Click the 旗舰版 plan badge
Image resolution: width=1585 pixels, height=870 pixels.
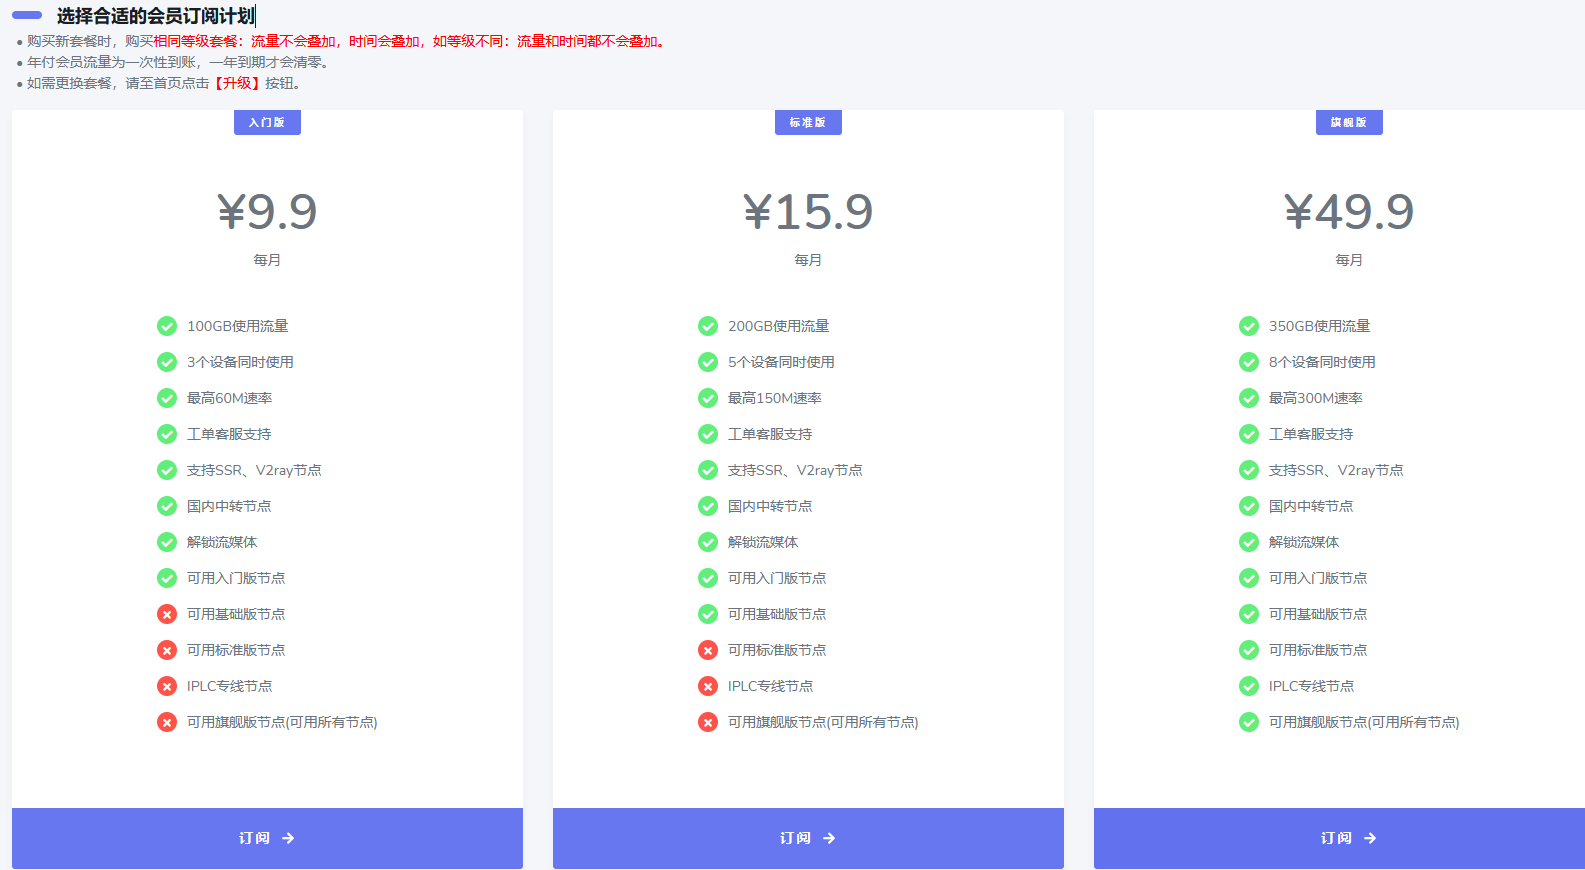(x=1349, y=122)
